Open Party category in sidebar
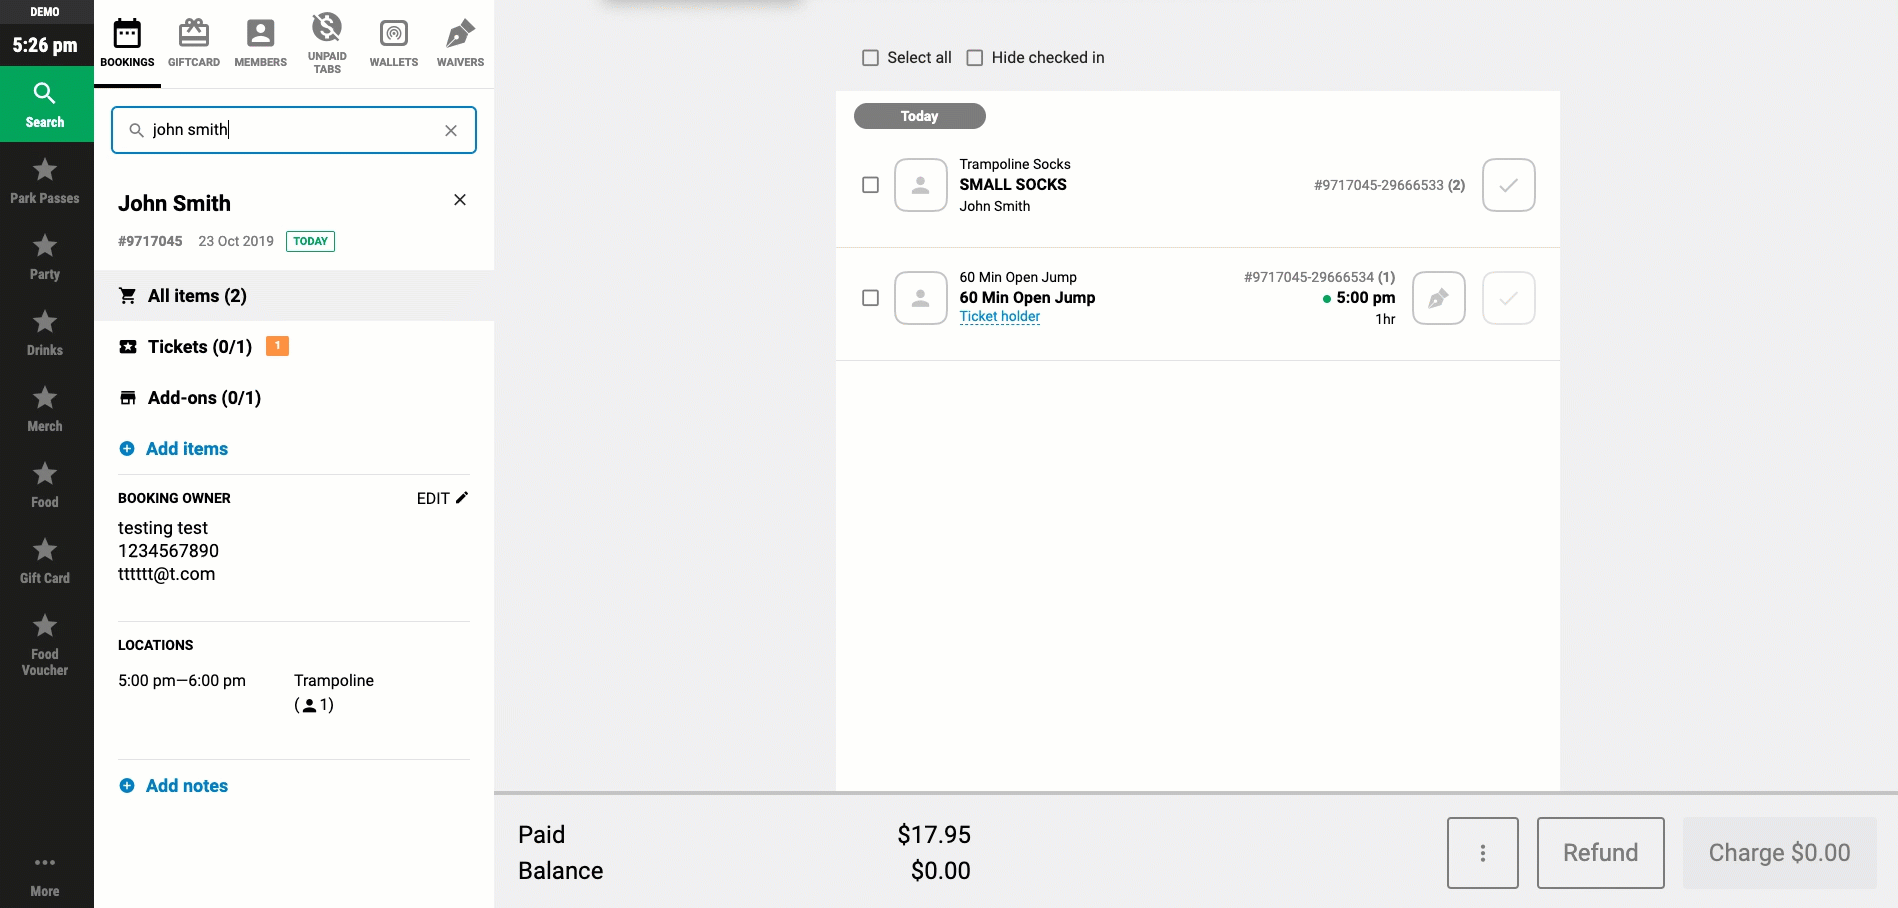Viewport: 1898px width, 908px height. coord(45,257)
